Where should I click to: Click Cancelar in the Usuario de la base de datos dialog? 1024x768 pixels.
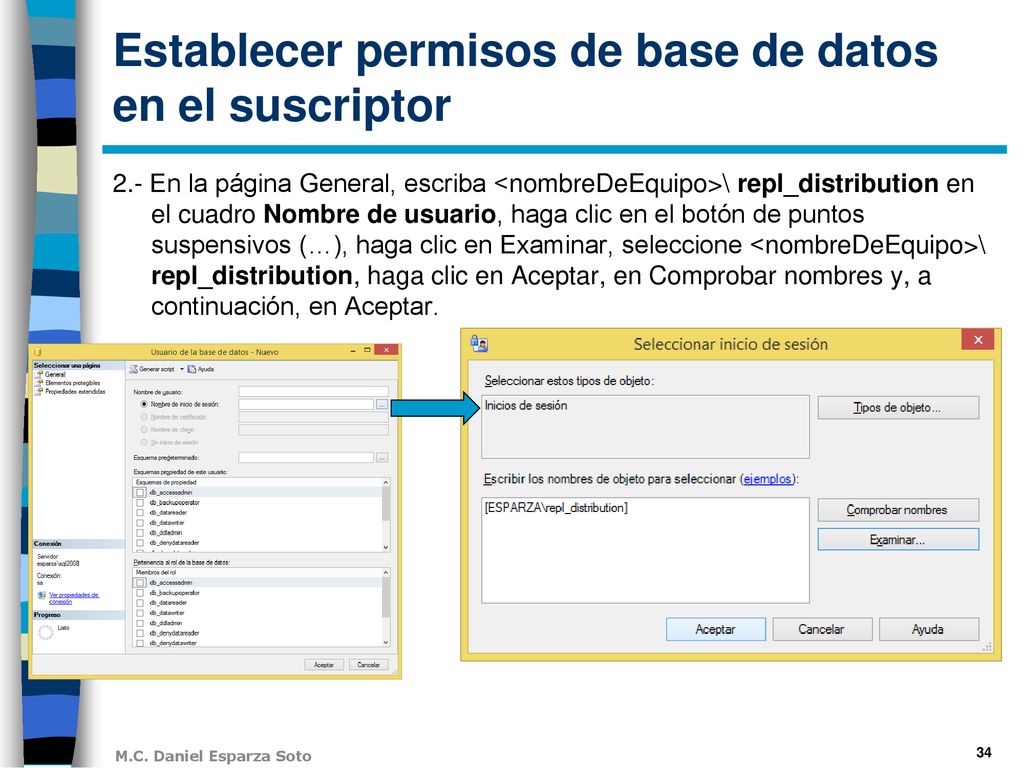coord(368,665)
